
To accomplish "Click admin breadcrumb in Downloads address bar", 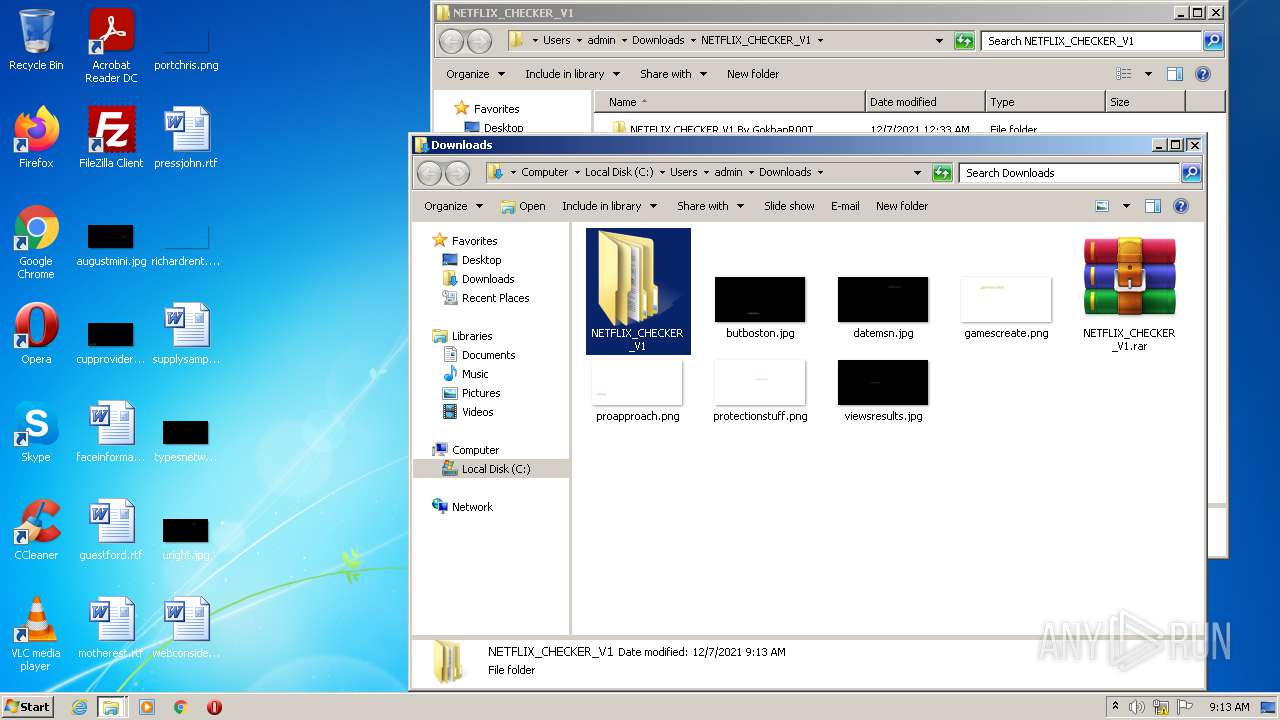I will [x=728, y=172].
